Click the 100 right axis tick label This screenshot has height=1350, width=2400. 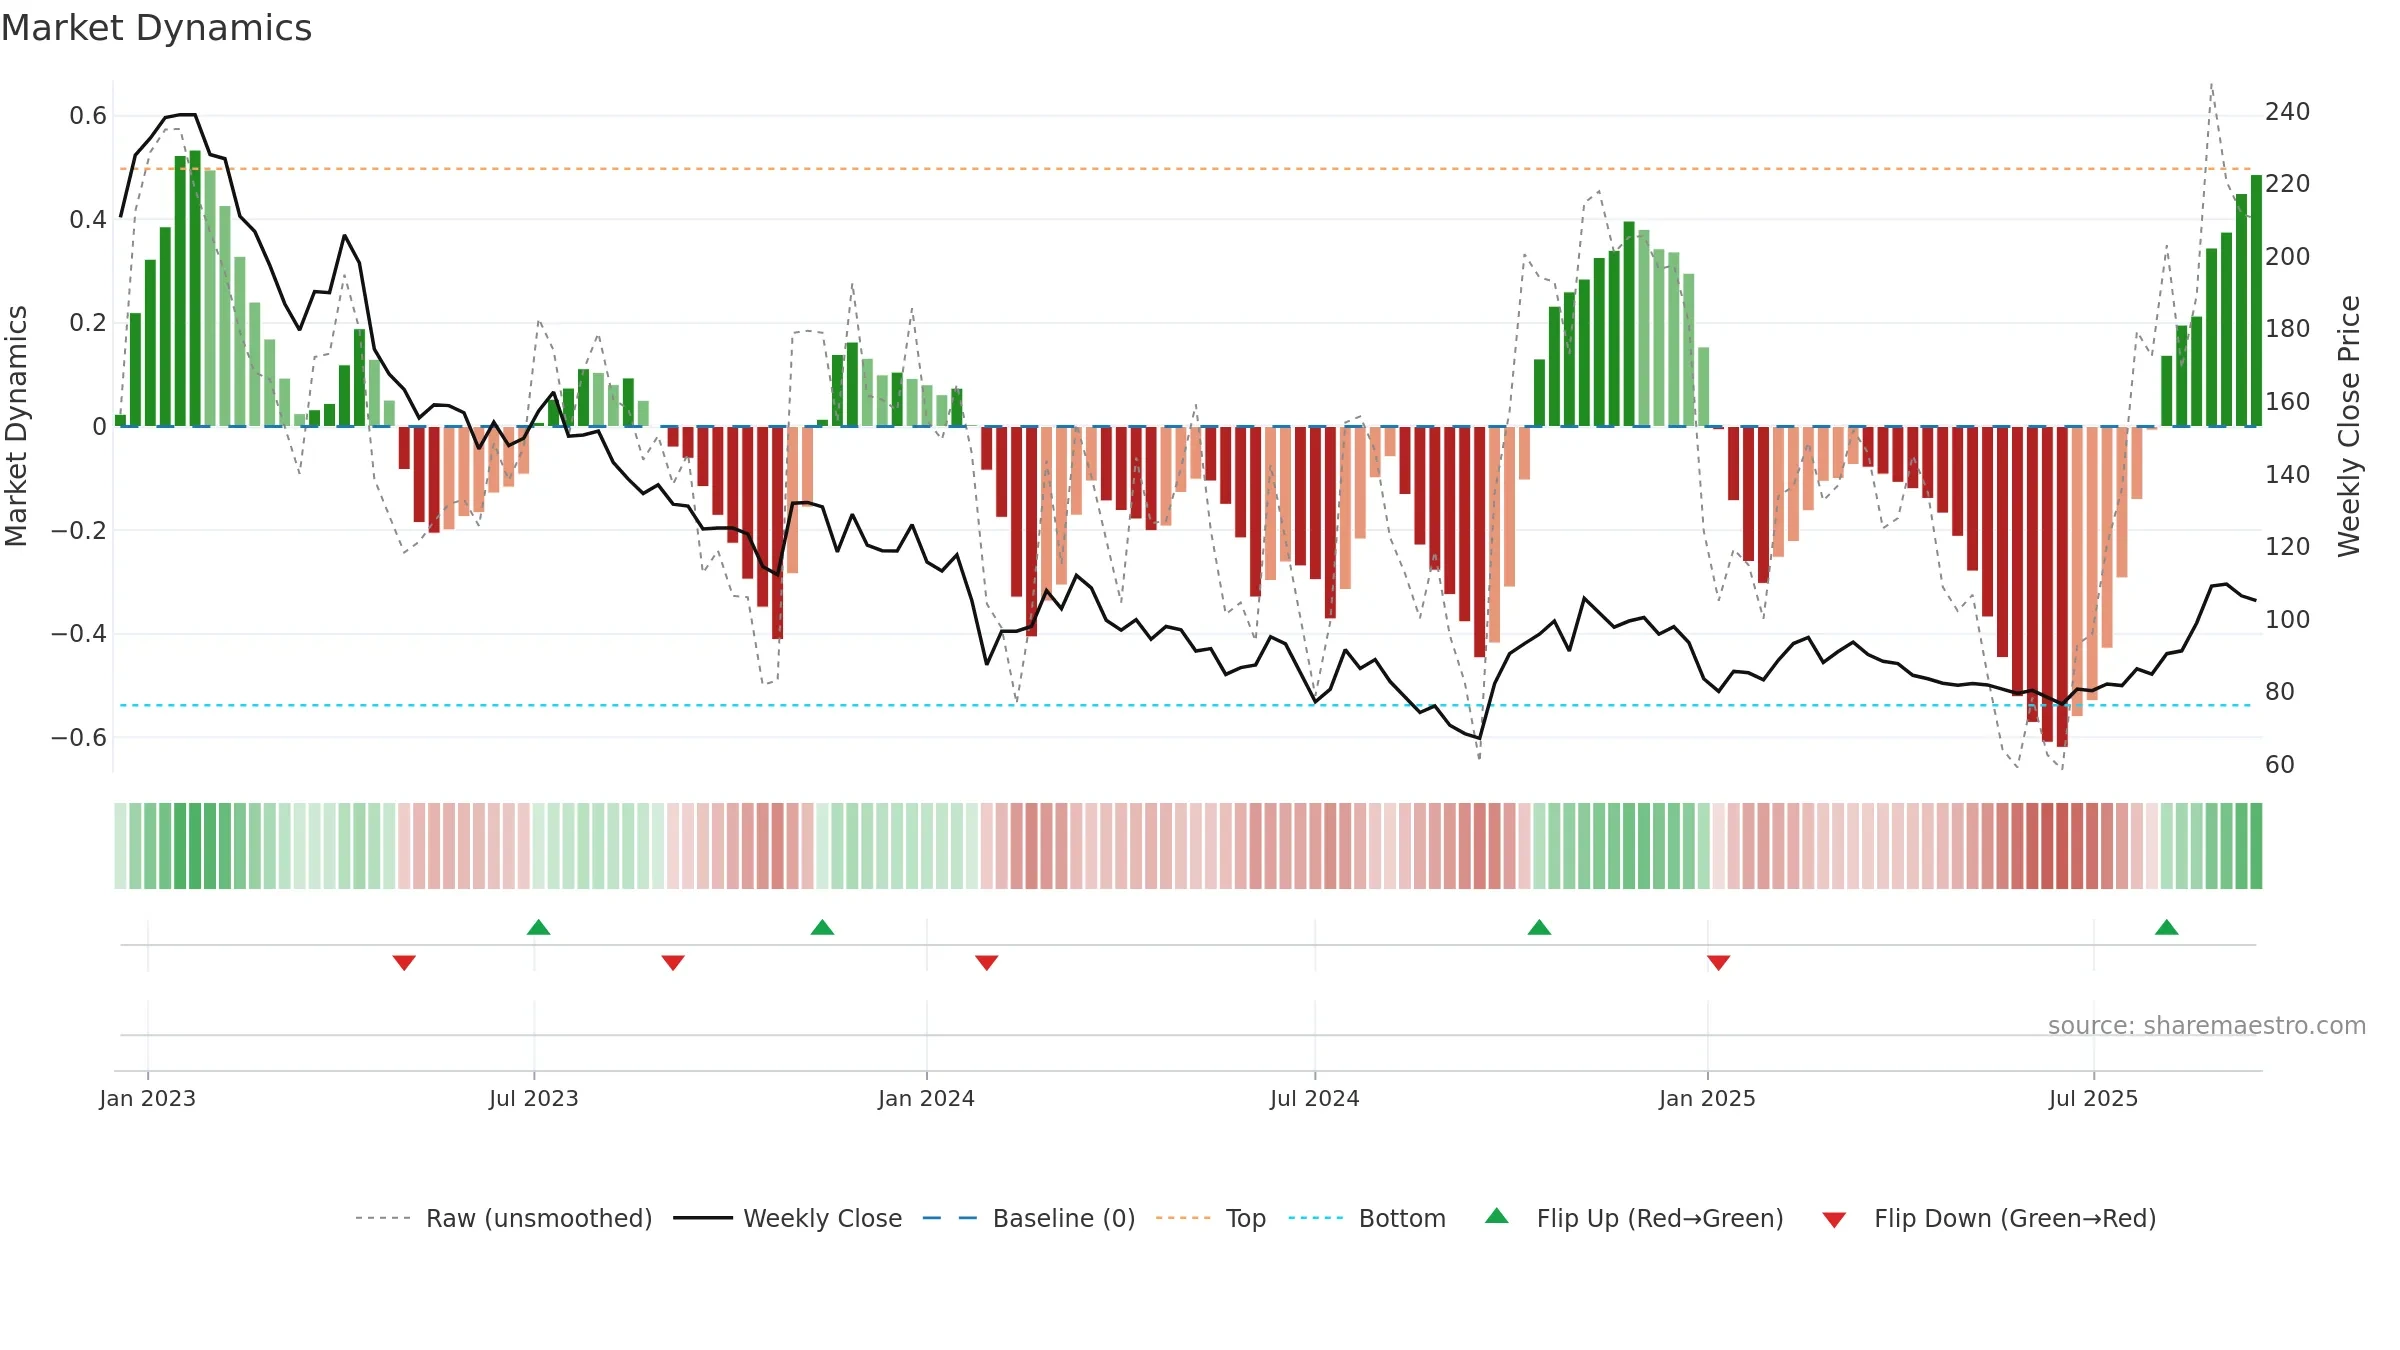click(x=2288, y=620)
